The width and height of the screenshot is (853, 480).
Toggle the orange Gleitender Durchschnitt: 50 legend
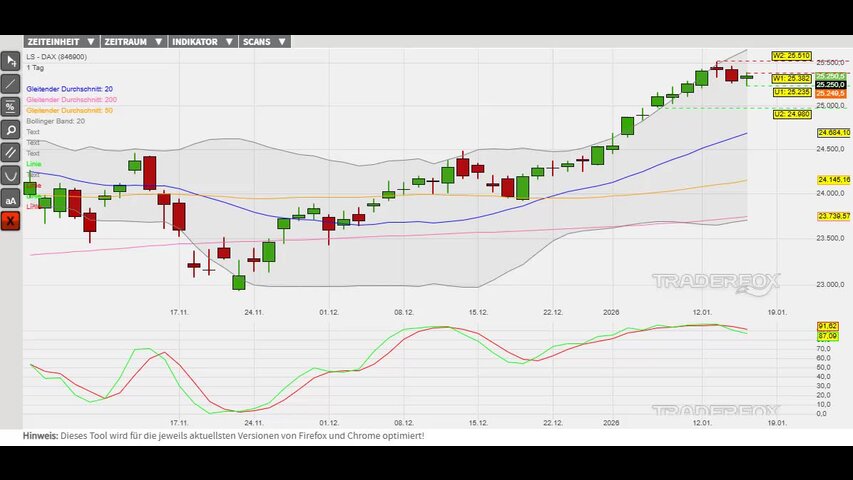pyautogui.click(x=69, y=110)
